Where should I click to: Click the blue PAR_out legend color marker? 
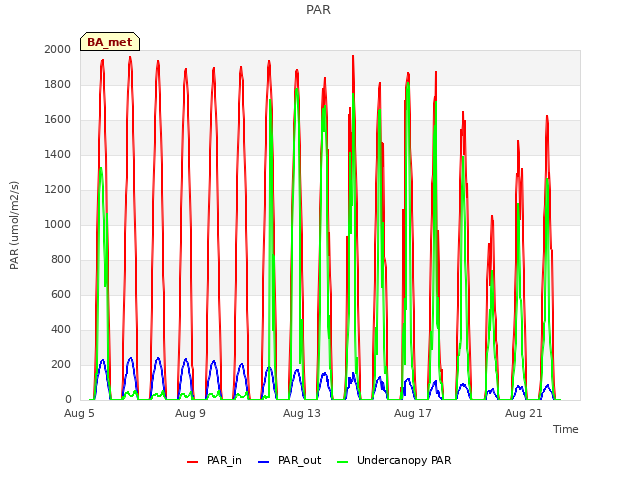tap(264, 462)
